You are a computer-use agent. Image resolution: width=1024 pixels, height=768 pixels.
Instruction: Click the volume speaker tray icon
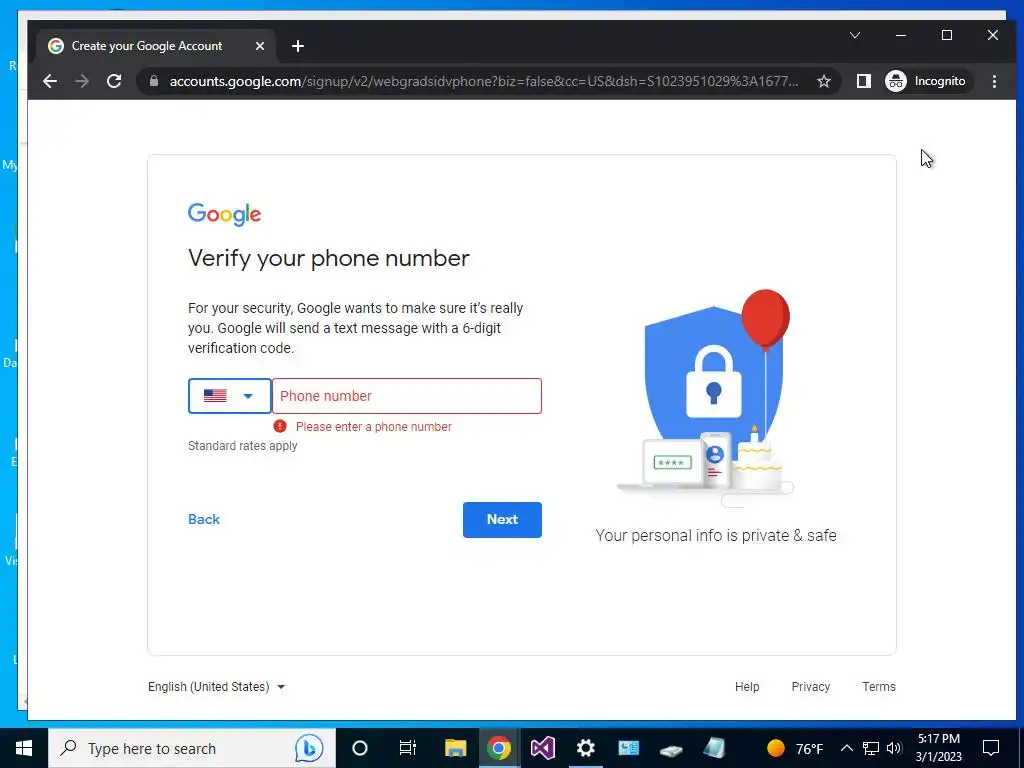click(x=894, y=748)
